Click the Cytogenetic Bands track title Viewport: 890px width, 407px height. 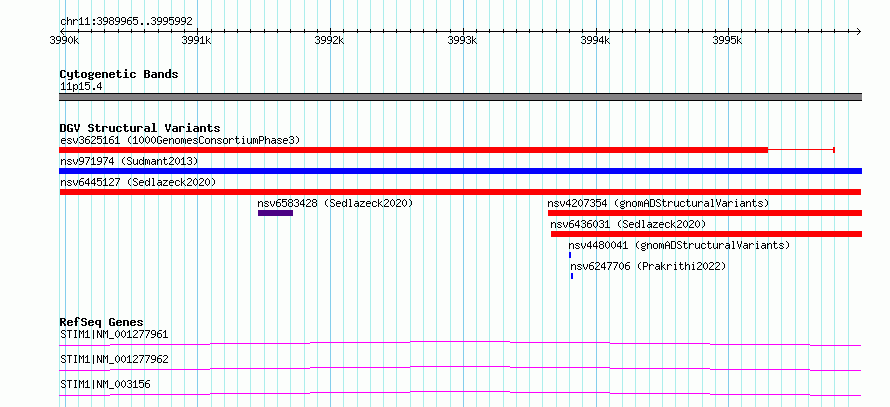[119, 74]
